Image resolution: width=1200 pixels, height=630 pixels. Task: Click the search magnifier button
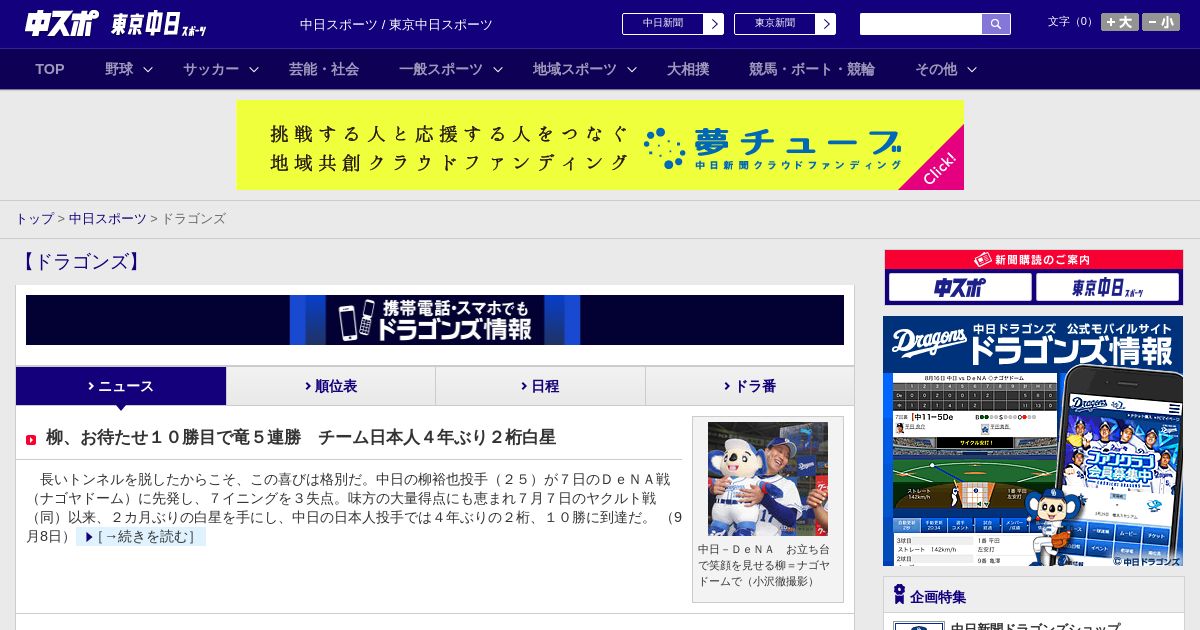[x=996, y=24]
